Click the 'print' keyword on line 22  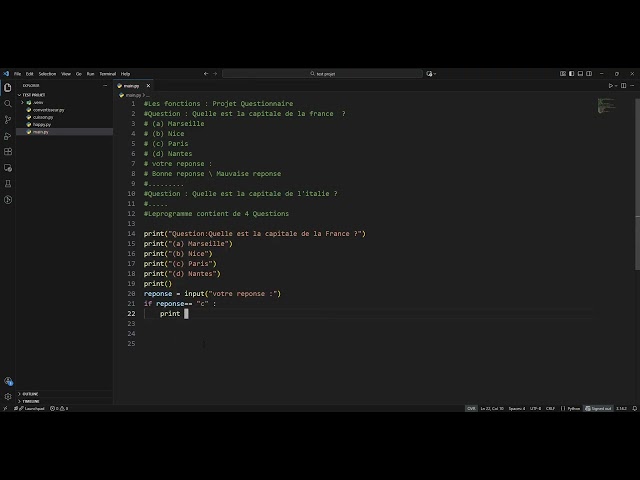[170, 313]
